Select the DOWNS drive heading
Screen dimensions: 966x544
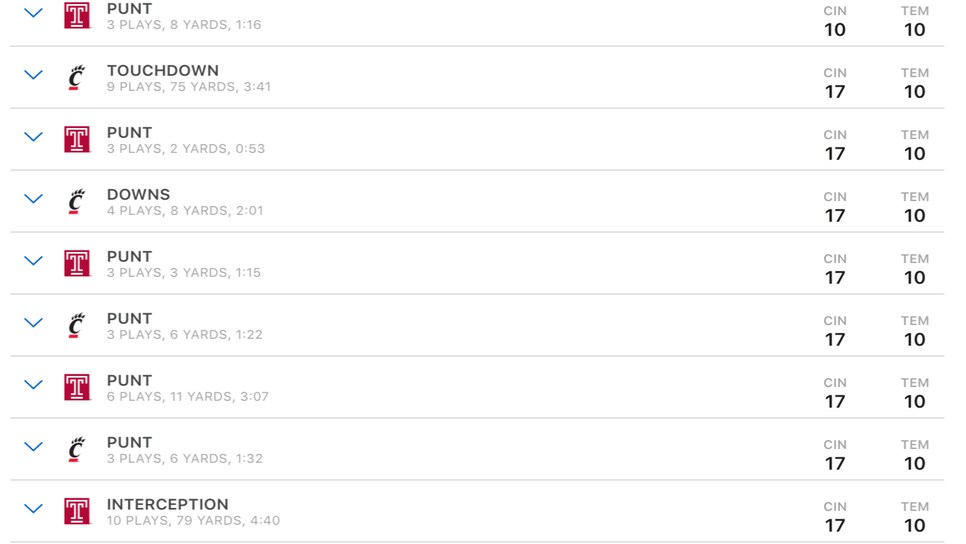coord(139,194)
